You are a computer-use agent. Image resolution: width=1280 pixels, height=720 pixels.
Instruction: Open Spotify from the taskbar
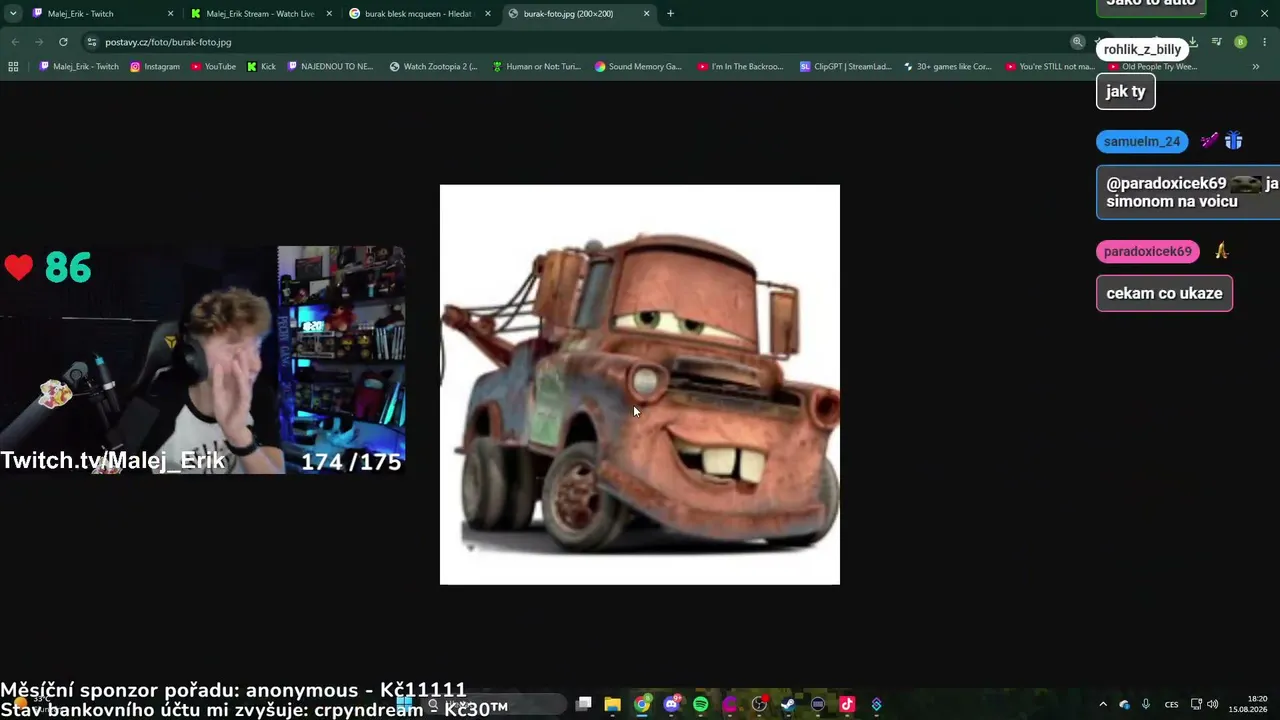[x=701, y=704]
